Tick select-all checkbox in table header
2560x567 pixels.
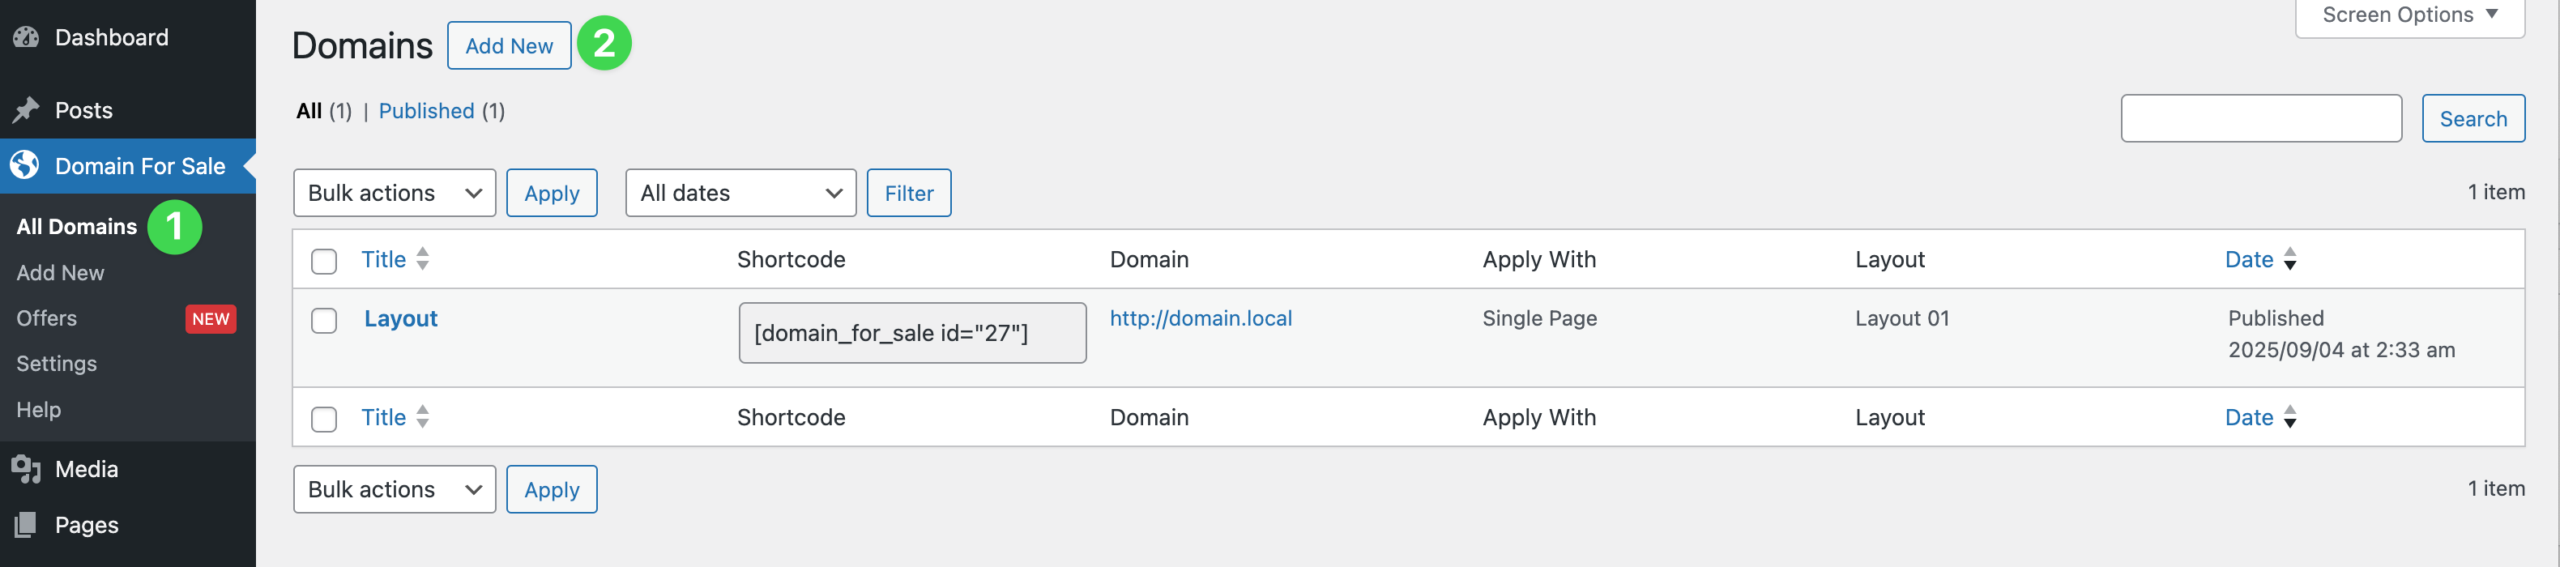point(324,261)
